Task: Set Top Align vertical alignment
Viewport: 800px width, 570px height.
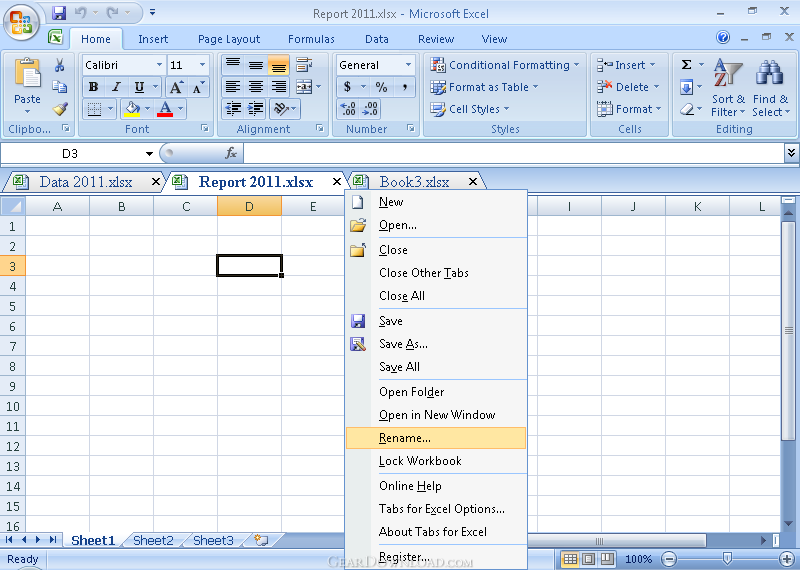Action: pos(233,65)
